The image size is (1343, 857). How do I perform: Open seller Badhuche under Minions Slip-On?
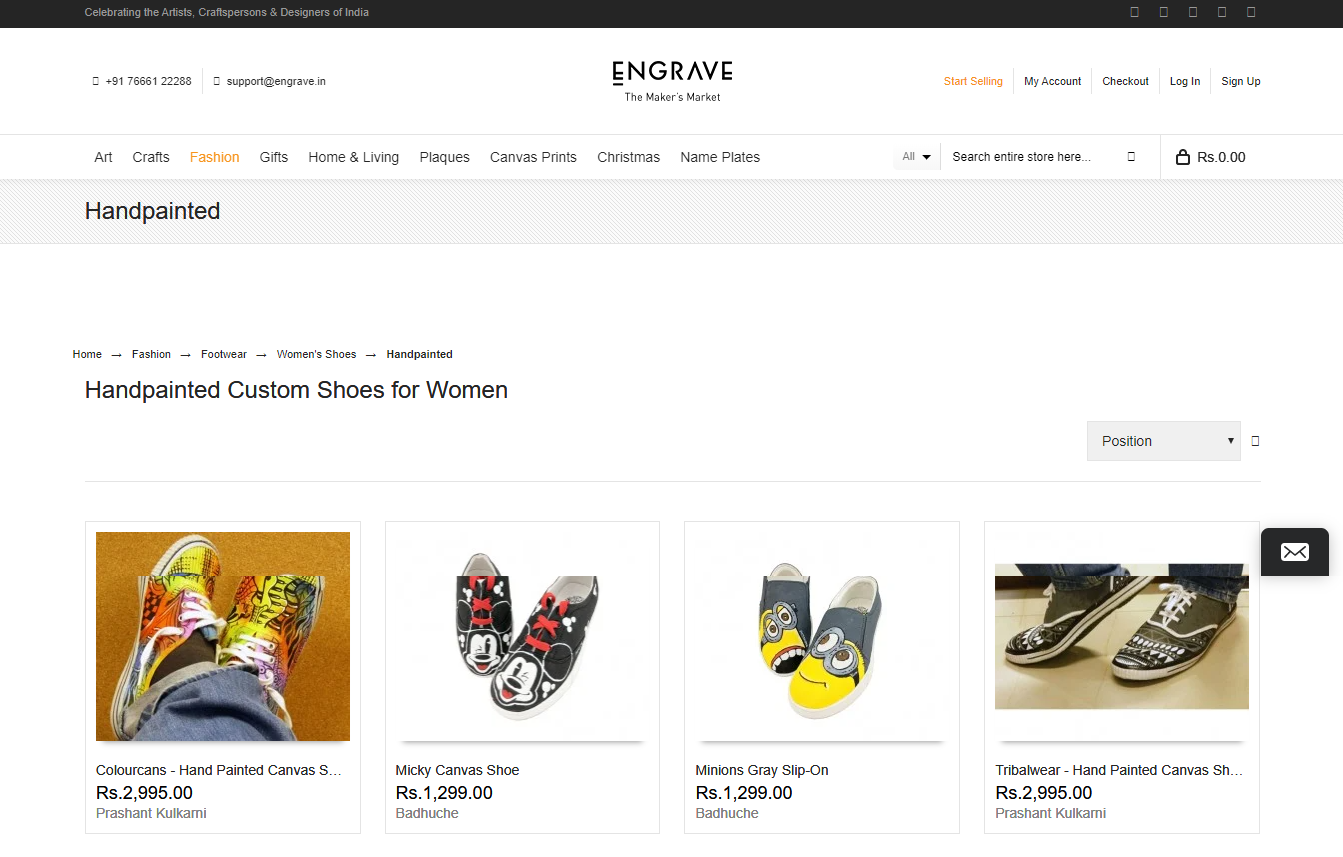(x=727, y=814)
